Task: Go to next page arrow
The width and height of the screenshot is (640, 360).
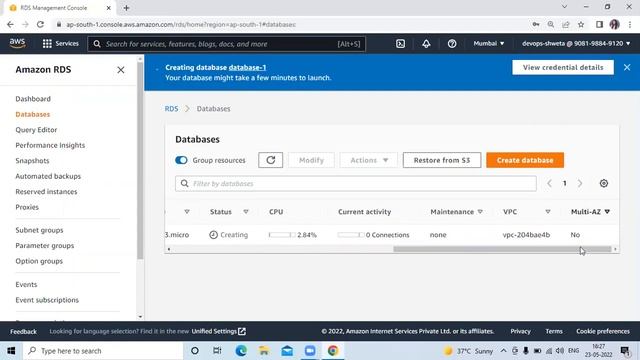Action: coord(580,184)
